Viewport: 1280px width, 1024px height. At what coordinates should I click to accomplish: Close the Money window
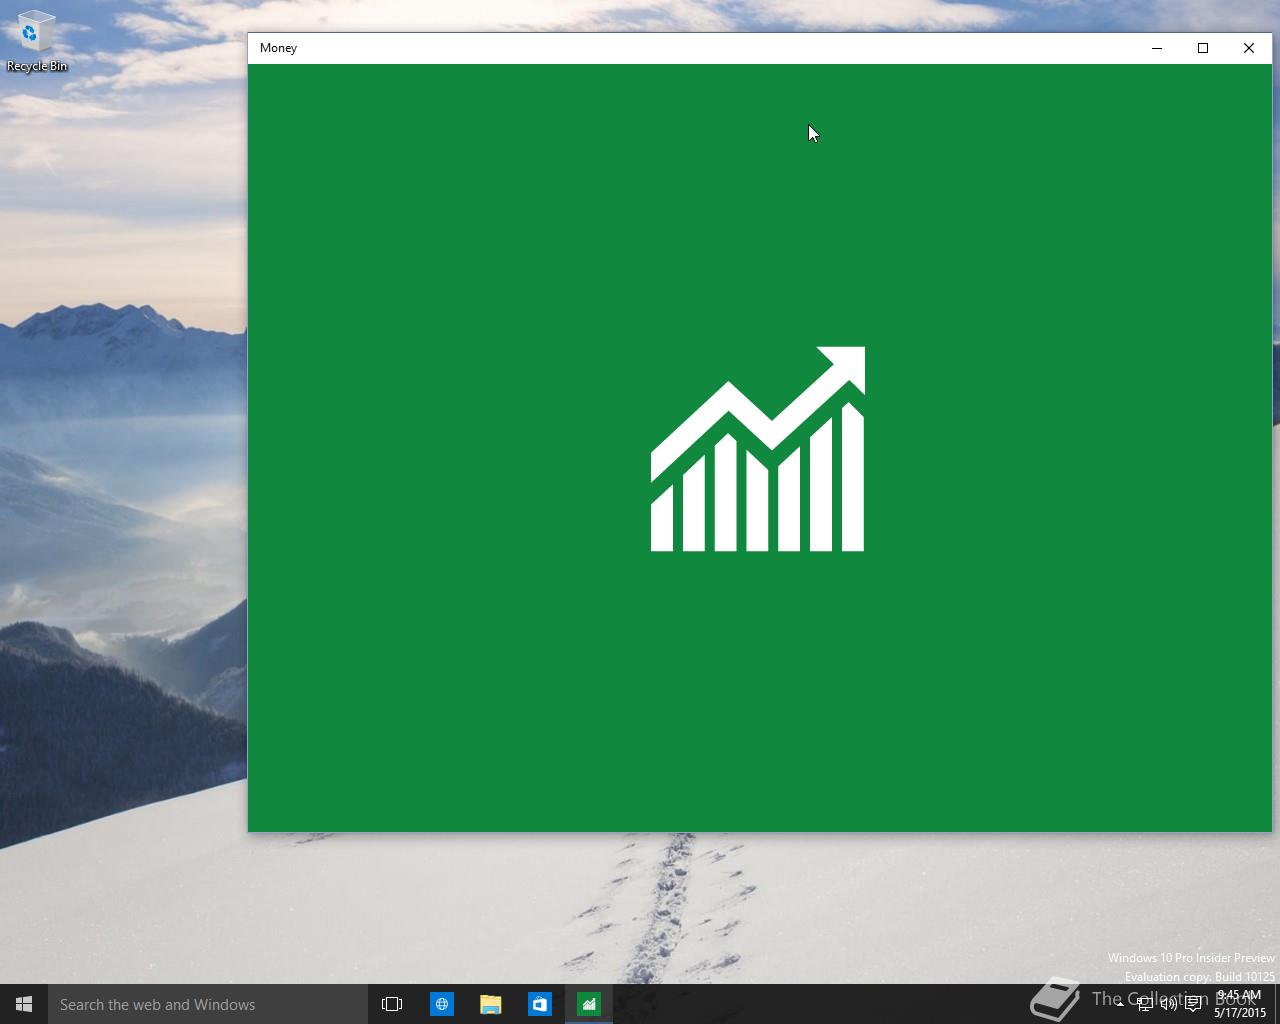pyautogui.click(x=1249, y=48)
